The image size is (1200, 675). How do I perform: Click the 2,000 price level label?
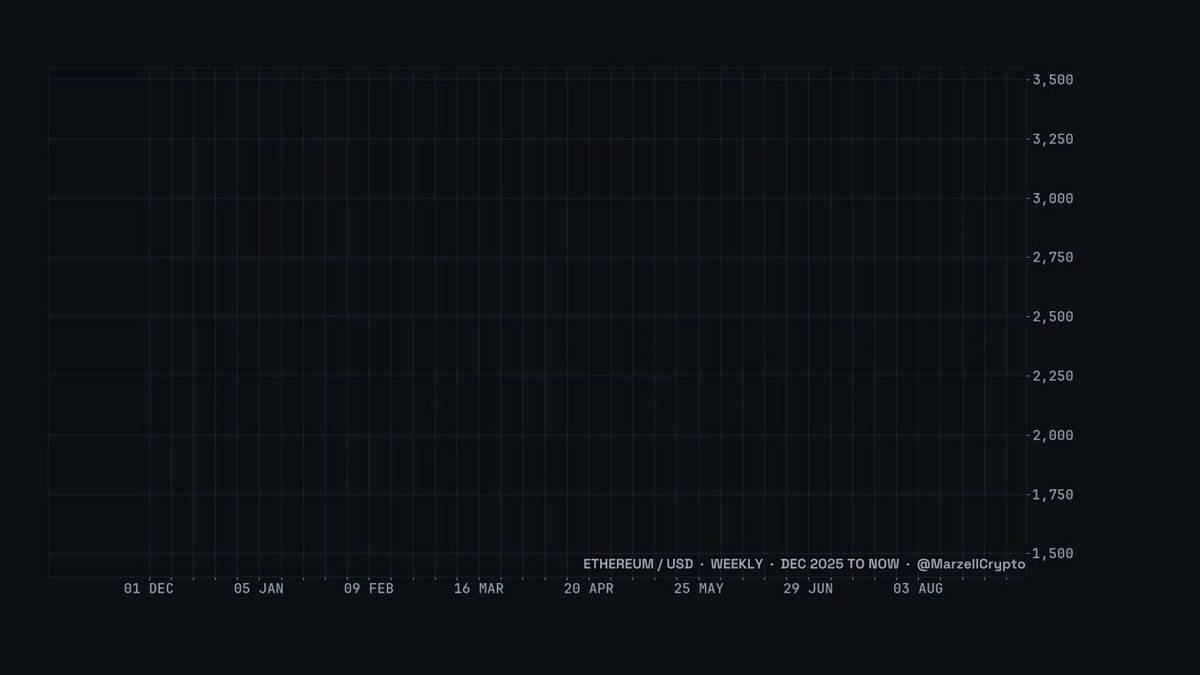[x=1053, y=435]
